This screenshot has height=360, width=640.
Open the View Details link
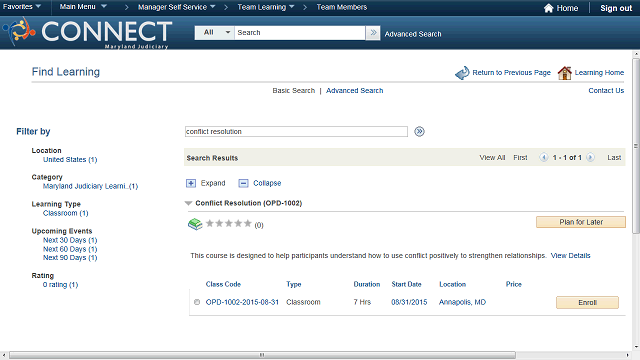(570, 256)
